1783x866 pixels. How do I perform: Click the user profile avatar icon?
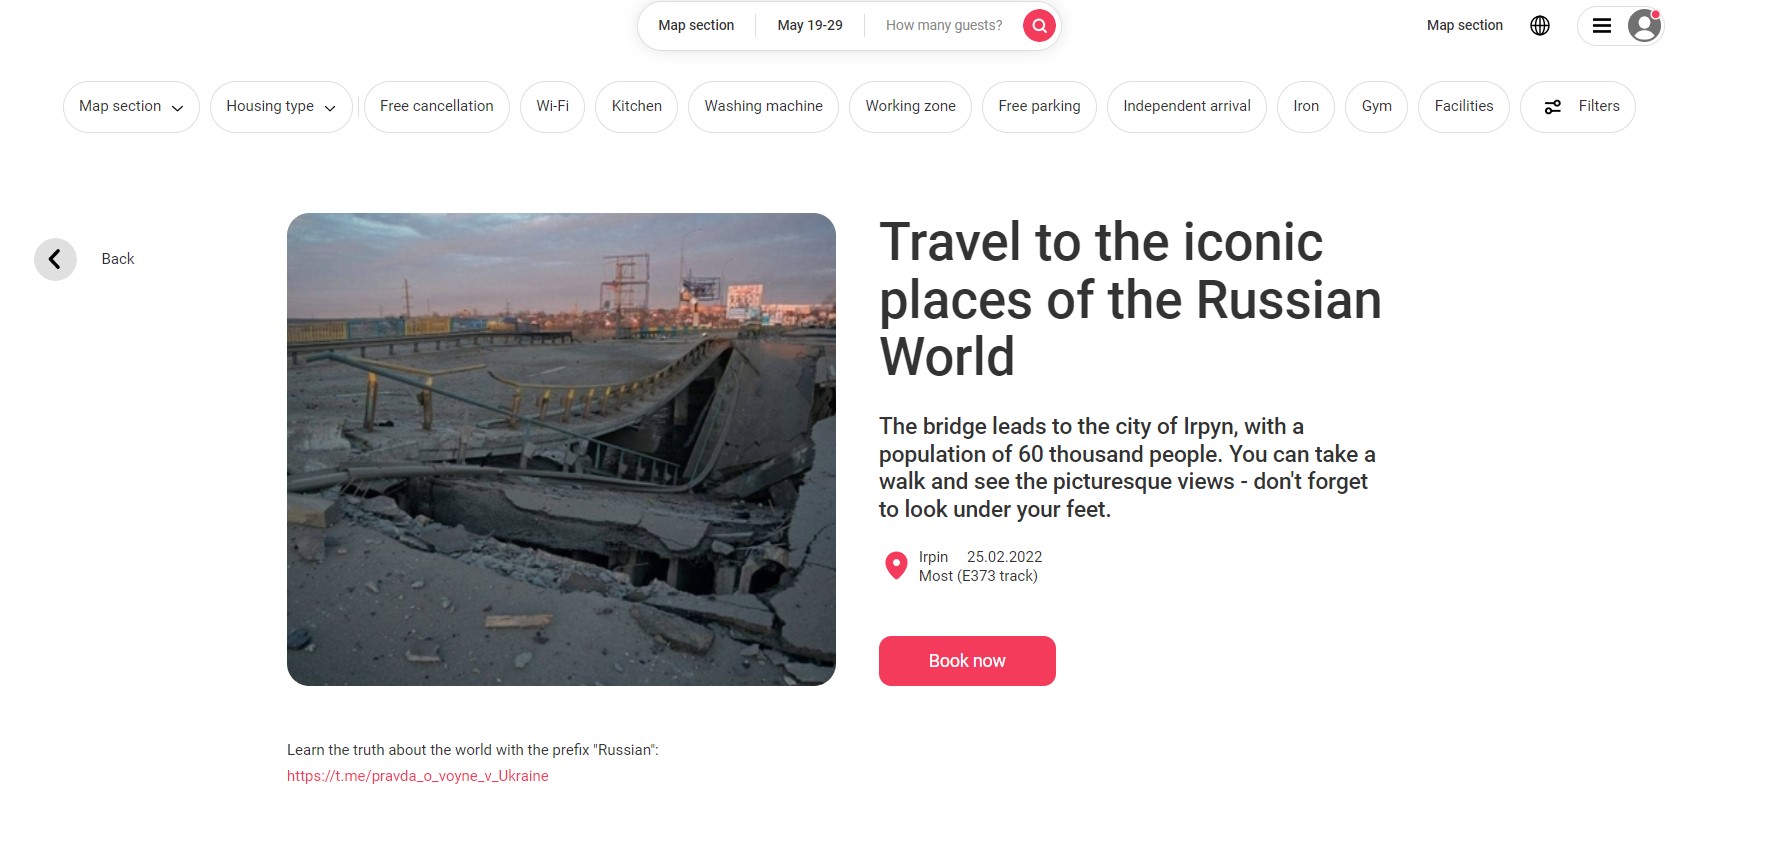1644,26
